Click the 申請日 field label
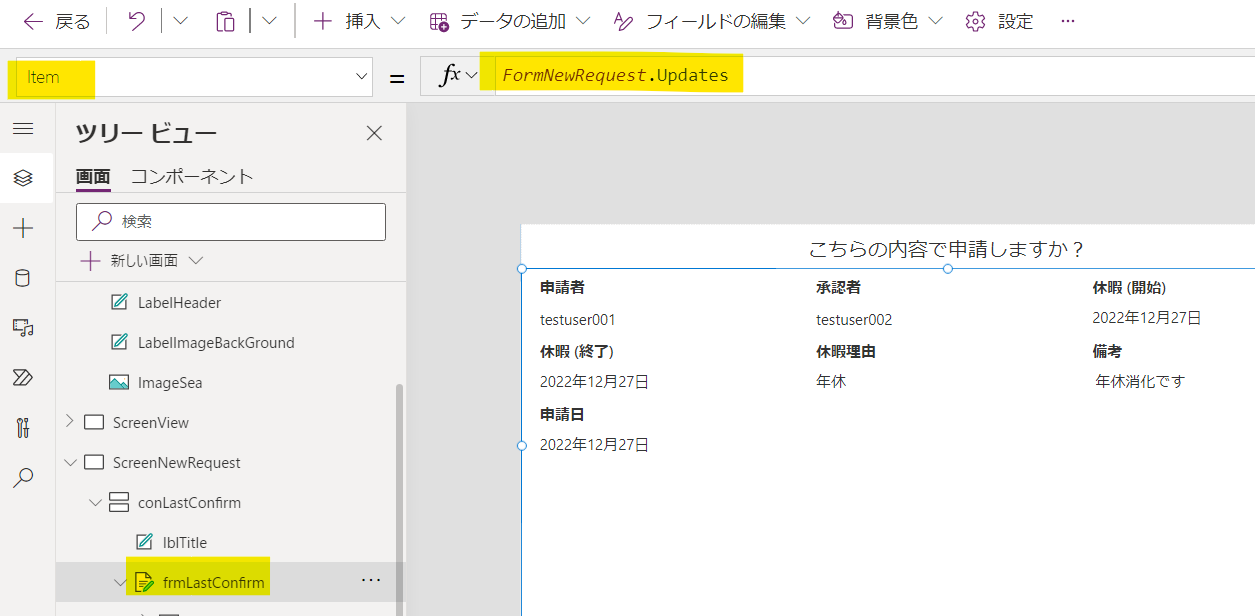This screenshot has height=616, width=1255. (562, 414)
